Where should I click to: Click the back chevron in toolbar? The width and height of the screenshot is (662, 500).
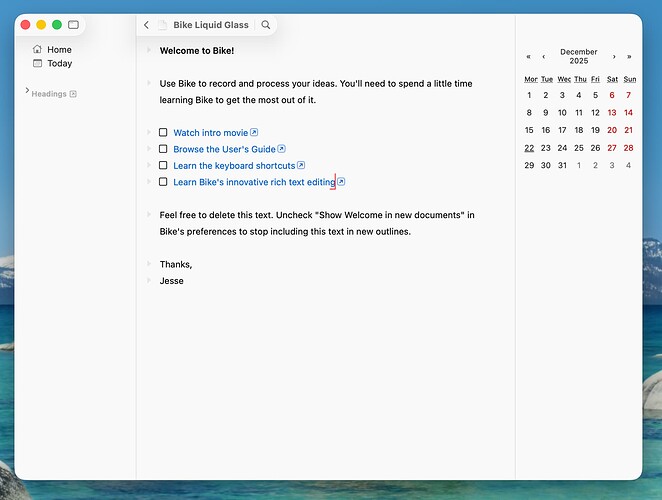pos(147,25)
